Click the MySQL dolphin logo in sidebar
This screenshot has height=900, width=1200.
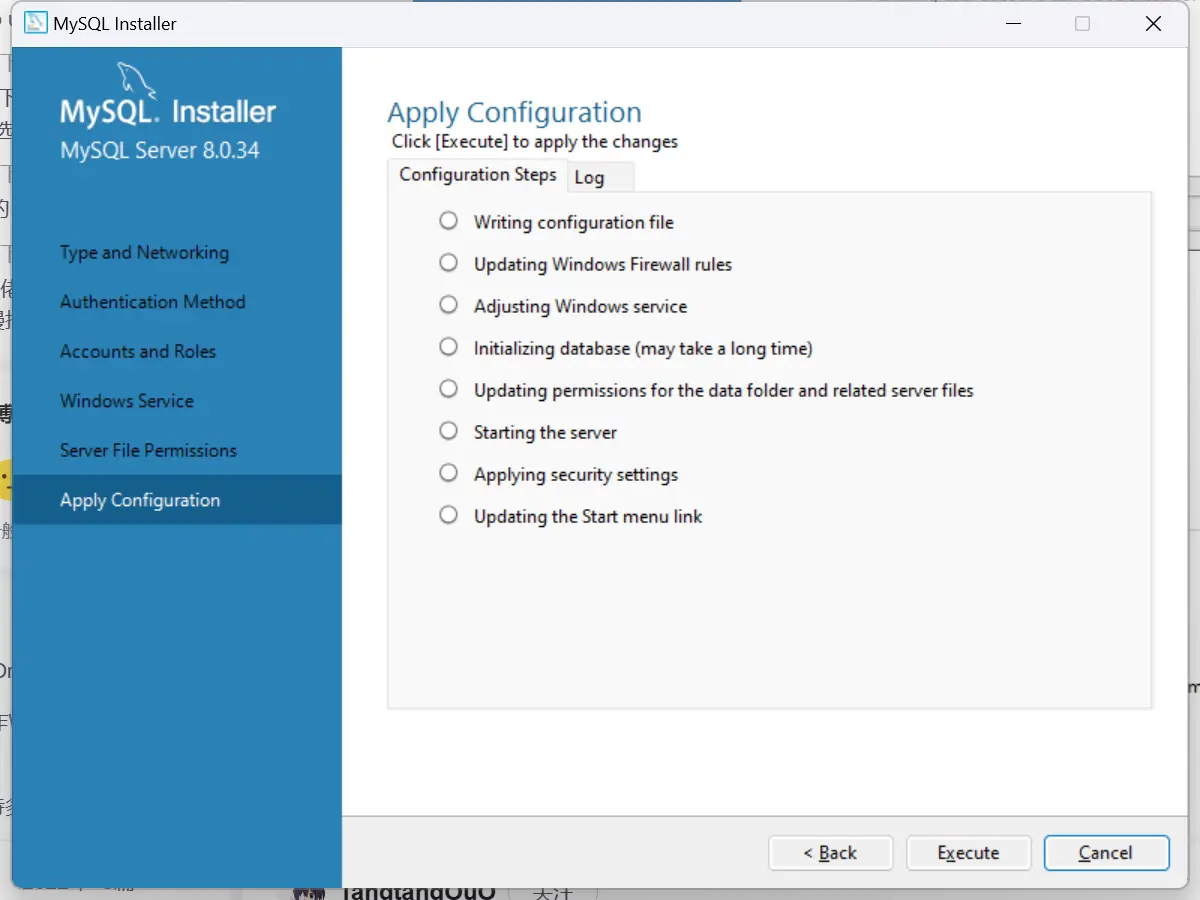point(136,80)
